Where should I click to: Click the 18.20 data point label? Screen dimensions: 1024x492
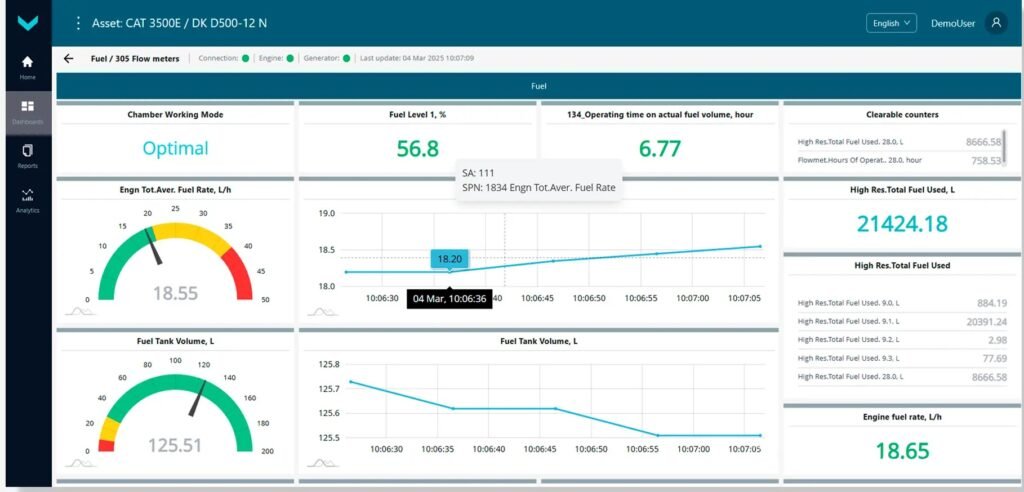[449, 259]
